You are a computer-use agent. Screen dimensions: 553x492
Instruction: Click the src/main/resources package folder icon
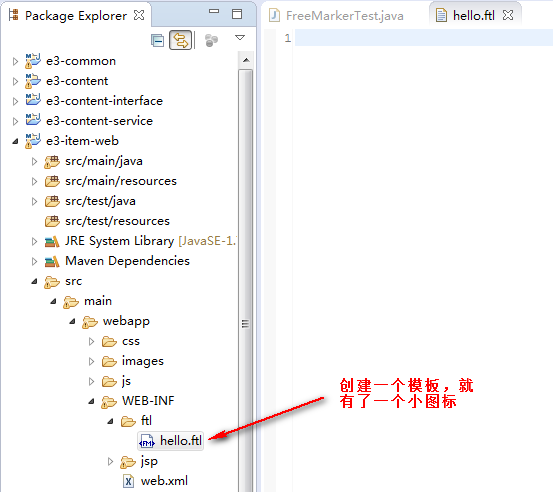(x=52, y=181)
